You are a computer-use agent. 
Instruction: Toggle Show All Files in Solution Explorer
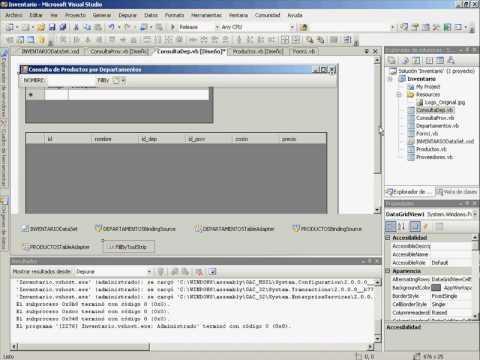[405, 60]
